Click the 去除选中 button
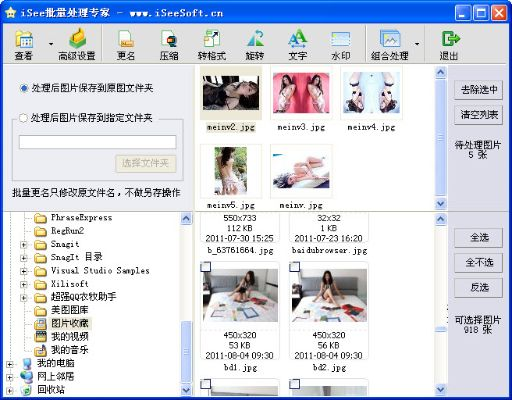This screenshot has width=512, height=400. click(x=478, y=90)
